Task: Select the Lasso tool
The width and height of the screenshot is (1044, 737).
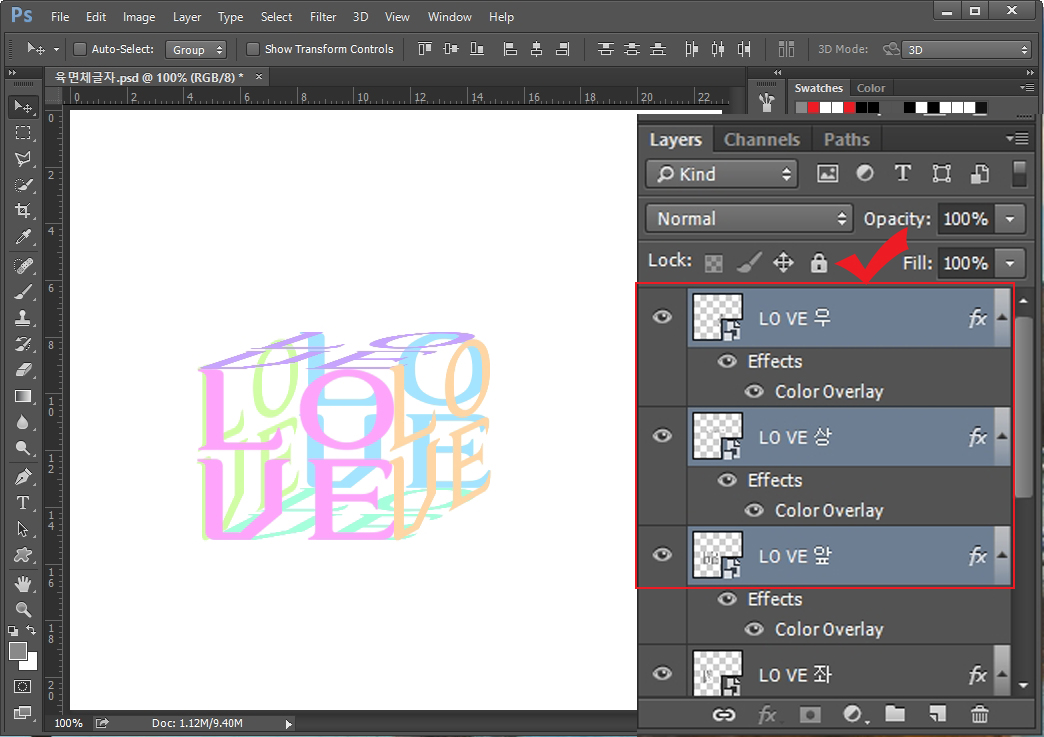Action: click(23, 158)
